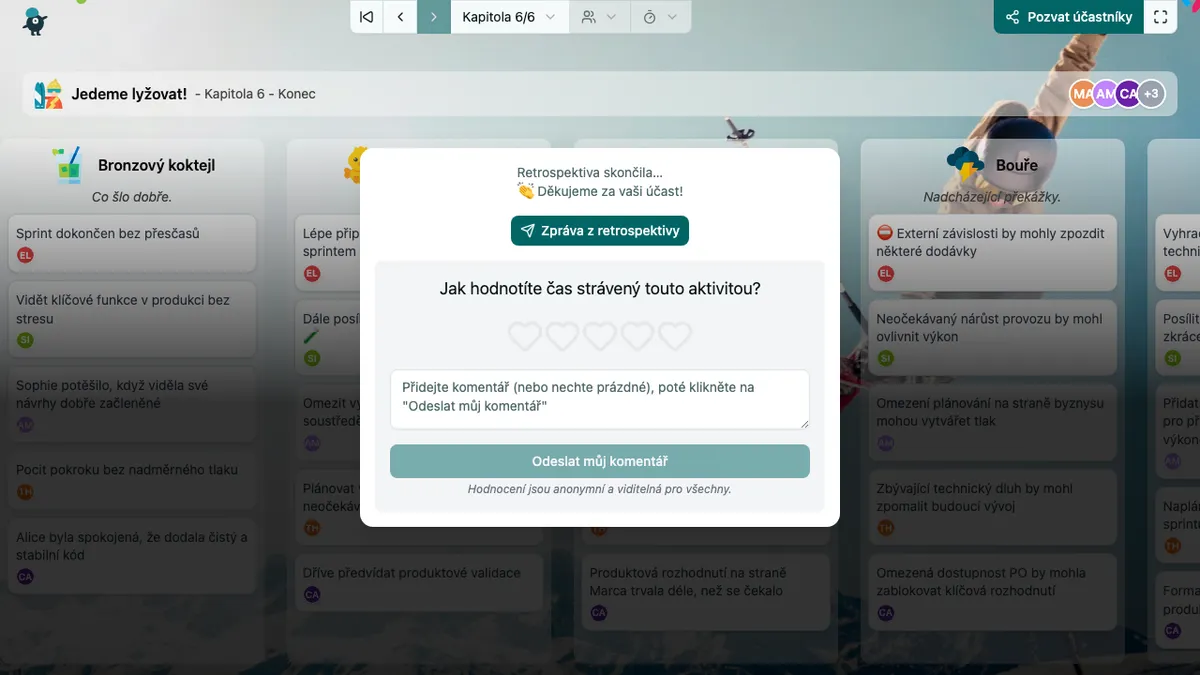Invite via Pozvat účastníky button

pos(1068,17)
